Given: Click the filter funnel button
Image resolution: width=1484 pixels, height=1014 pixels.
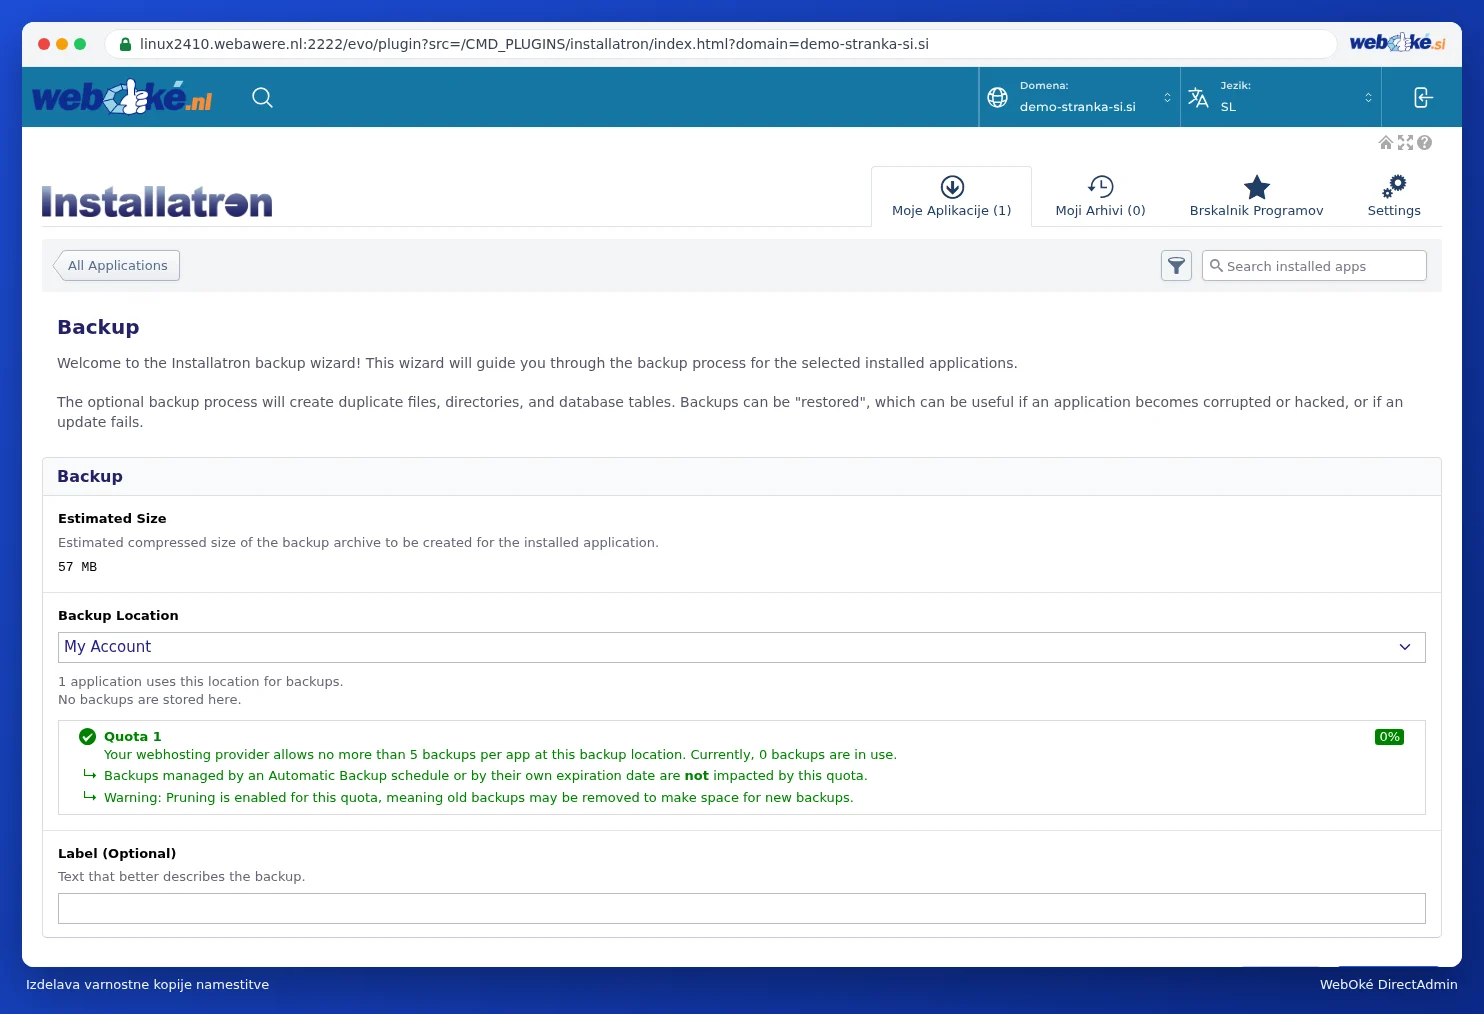Looking at the screenshot, I should pyautogui.click(x=1176, y=266).
